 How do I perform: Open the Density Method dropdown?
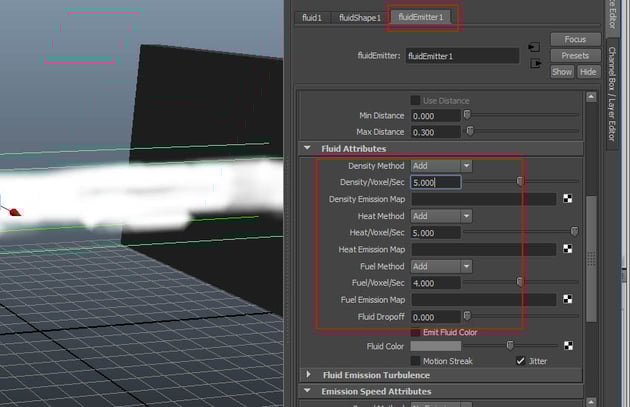[x=441, y=166]
